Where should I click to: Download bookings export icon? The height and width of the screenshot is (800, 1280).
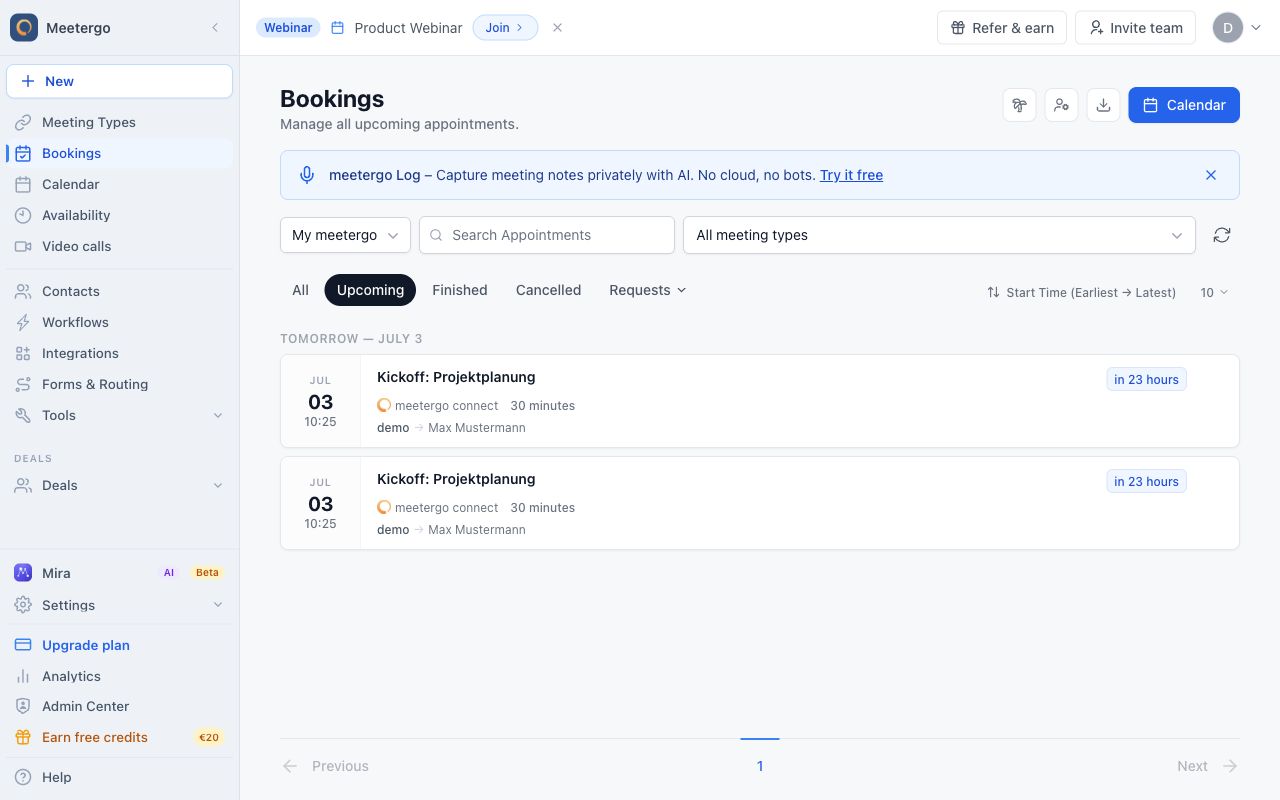point(1103,105)
